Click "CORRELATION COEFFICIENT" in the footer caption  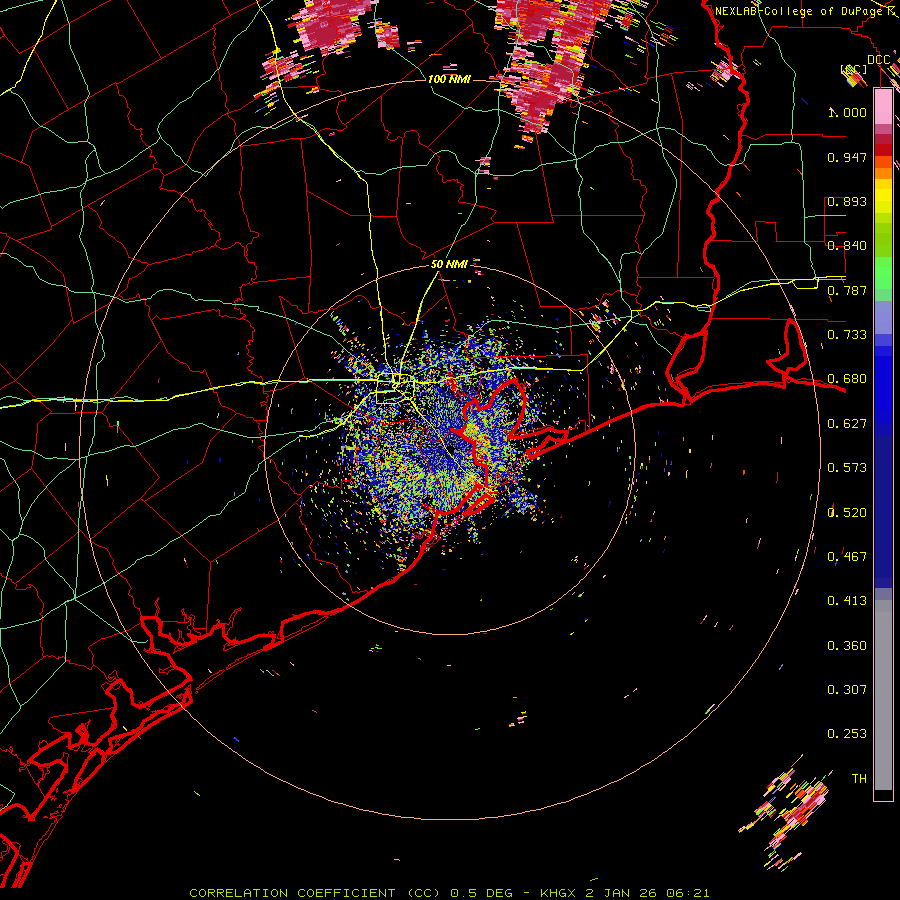tap(293, 893)
